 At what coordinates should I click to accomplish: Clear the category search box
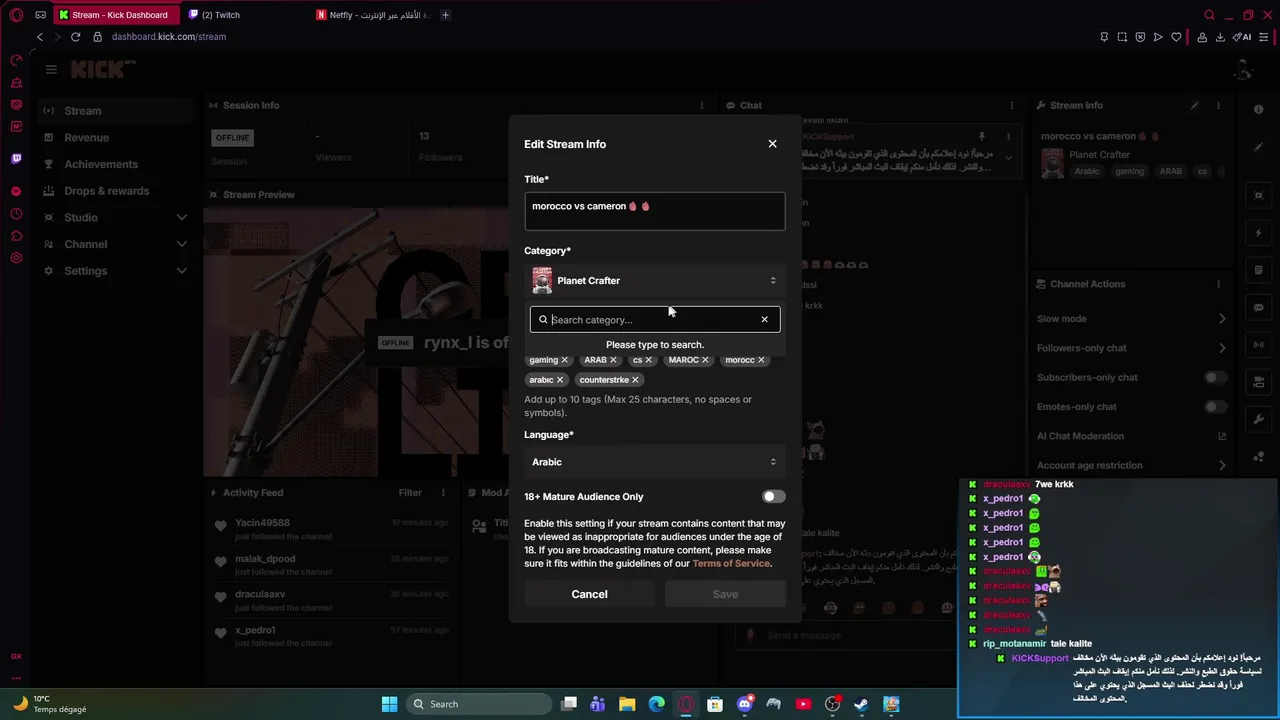point(764,320)
